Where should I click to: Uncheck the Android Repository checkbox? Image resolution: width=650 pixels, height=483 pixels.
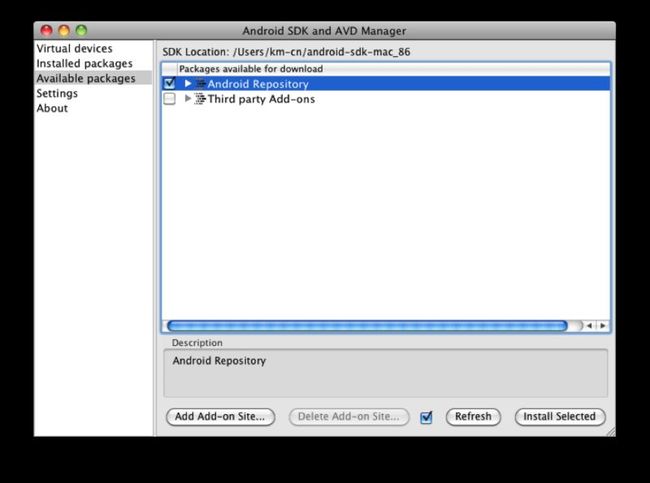click(170, 83)
